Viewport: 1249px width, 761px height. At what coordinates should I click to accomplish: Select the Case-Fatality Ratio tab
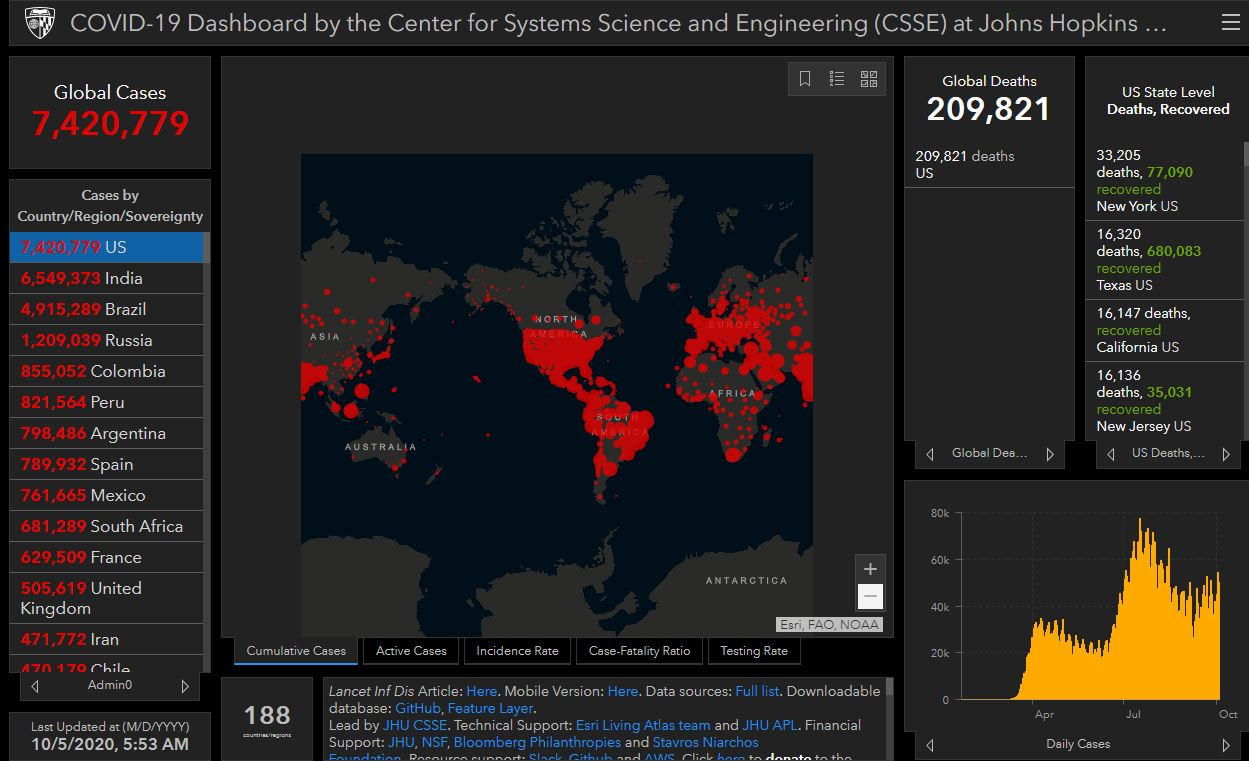tap(639, 651)
